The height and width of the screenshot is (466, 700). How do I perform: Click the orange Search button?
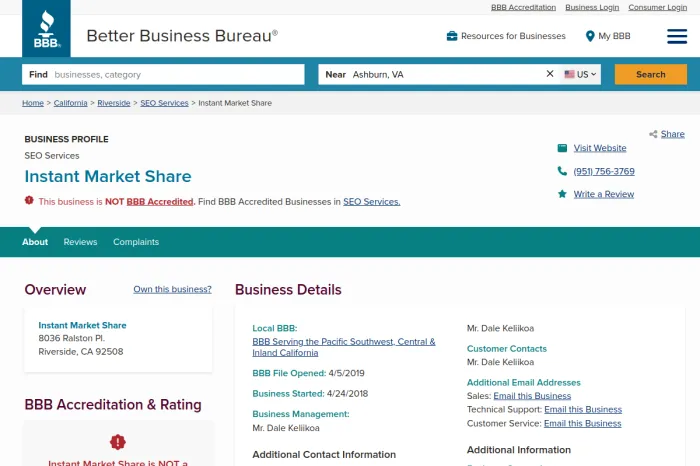click(650, 75)
